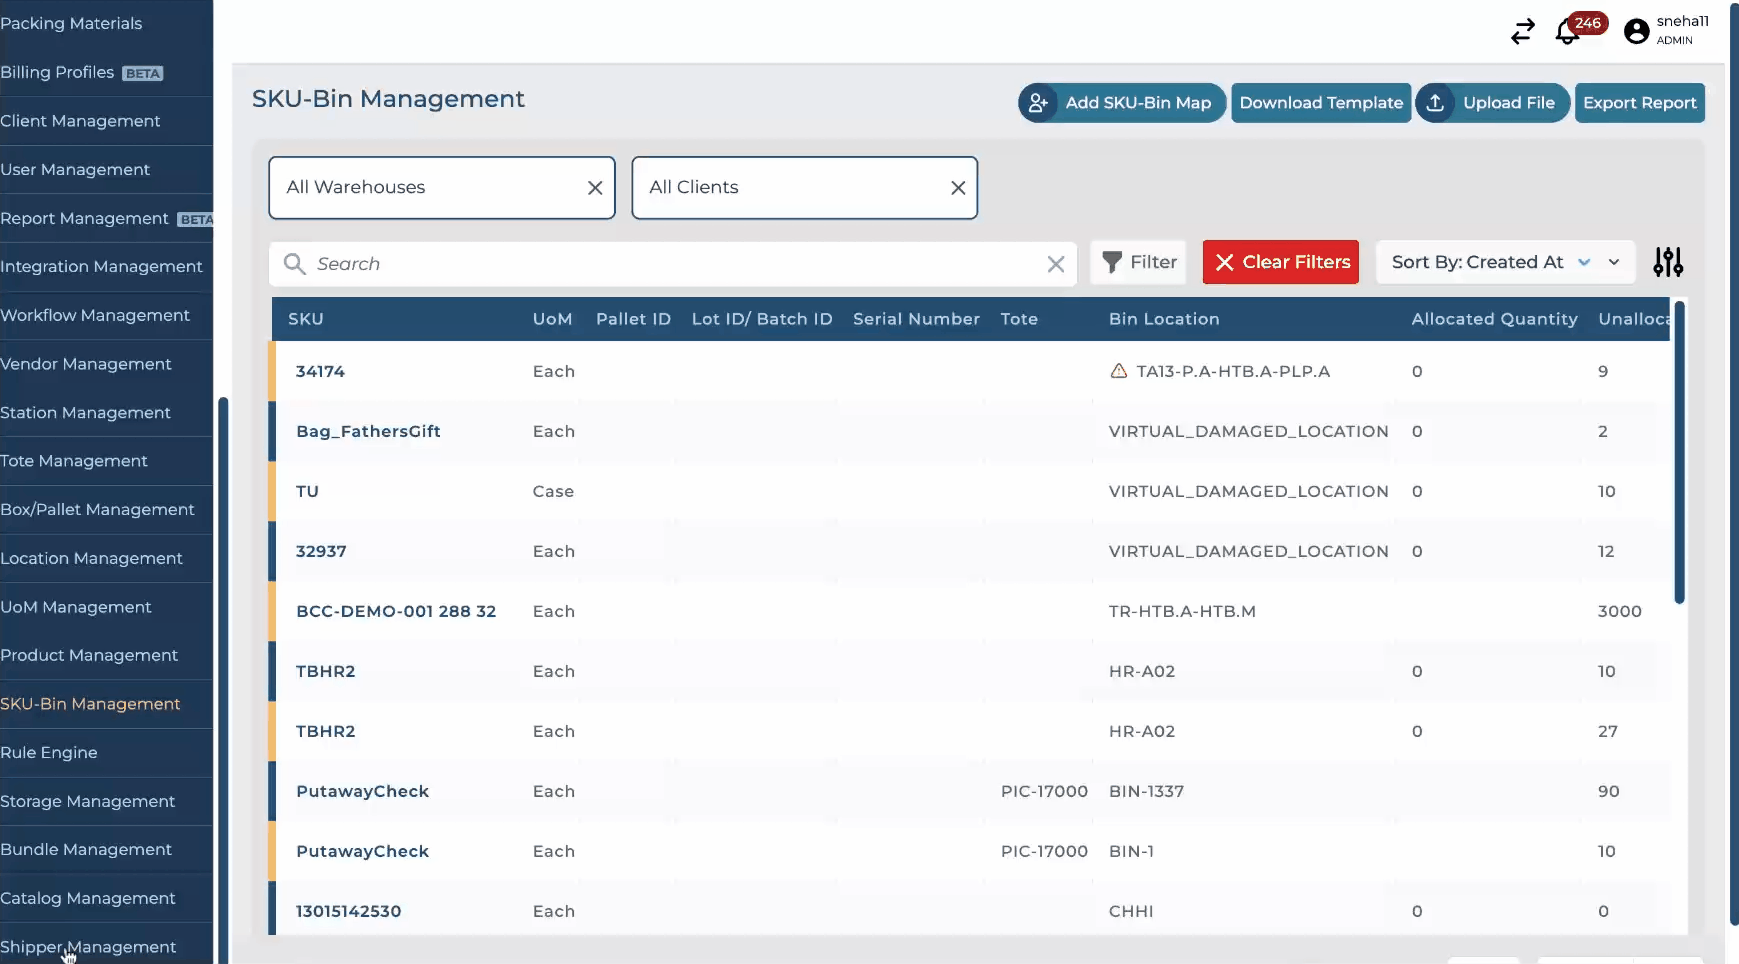The image size is (1739, 964).
Task: Click the switch arrows icon in header
Action: (1522, 32)
